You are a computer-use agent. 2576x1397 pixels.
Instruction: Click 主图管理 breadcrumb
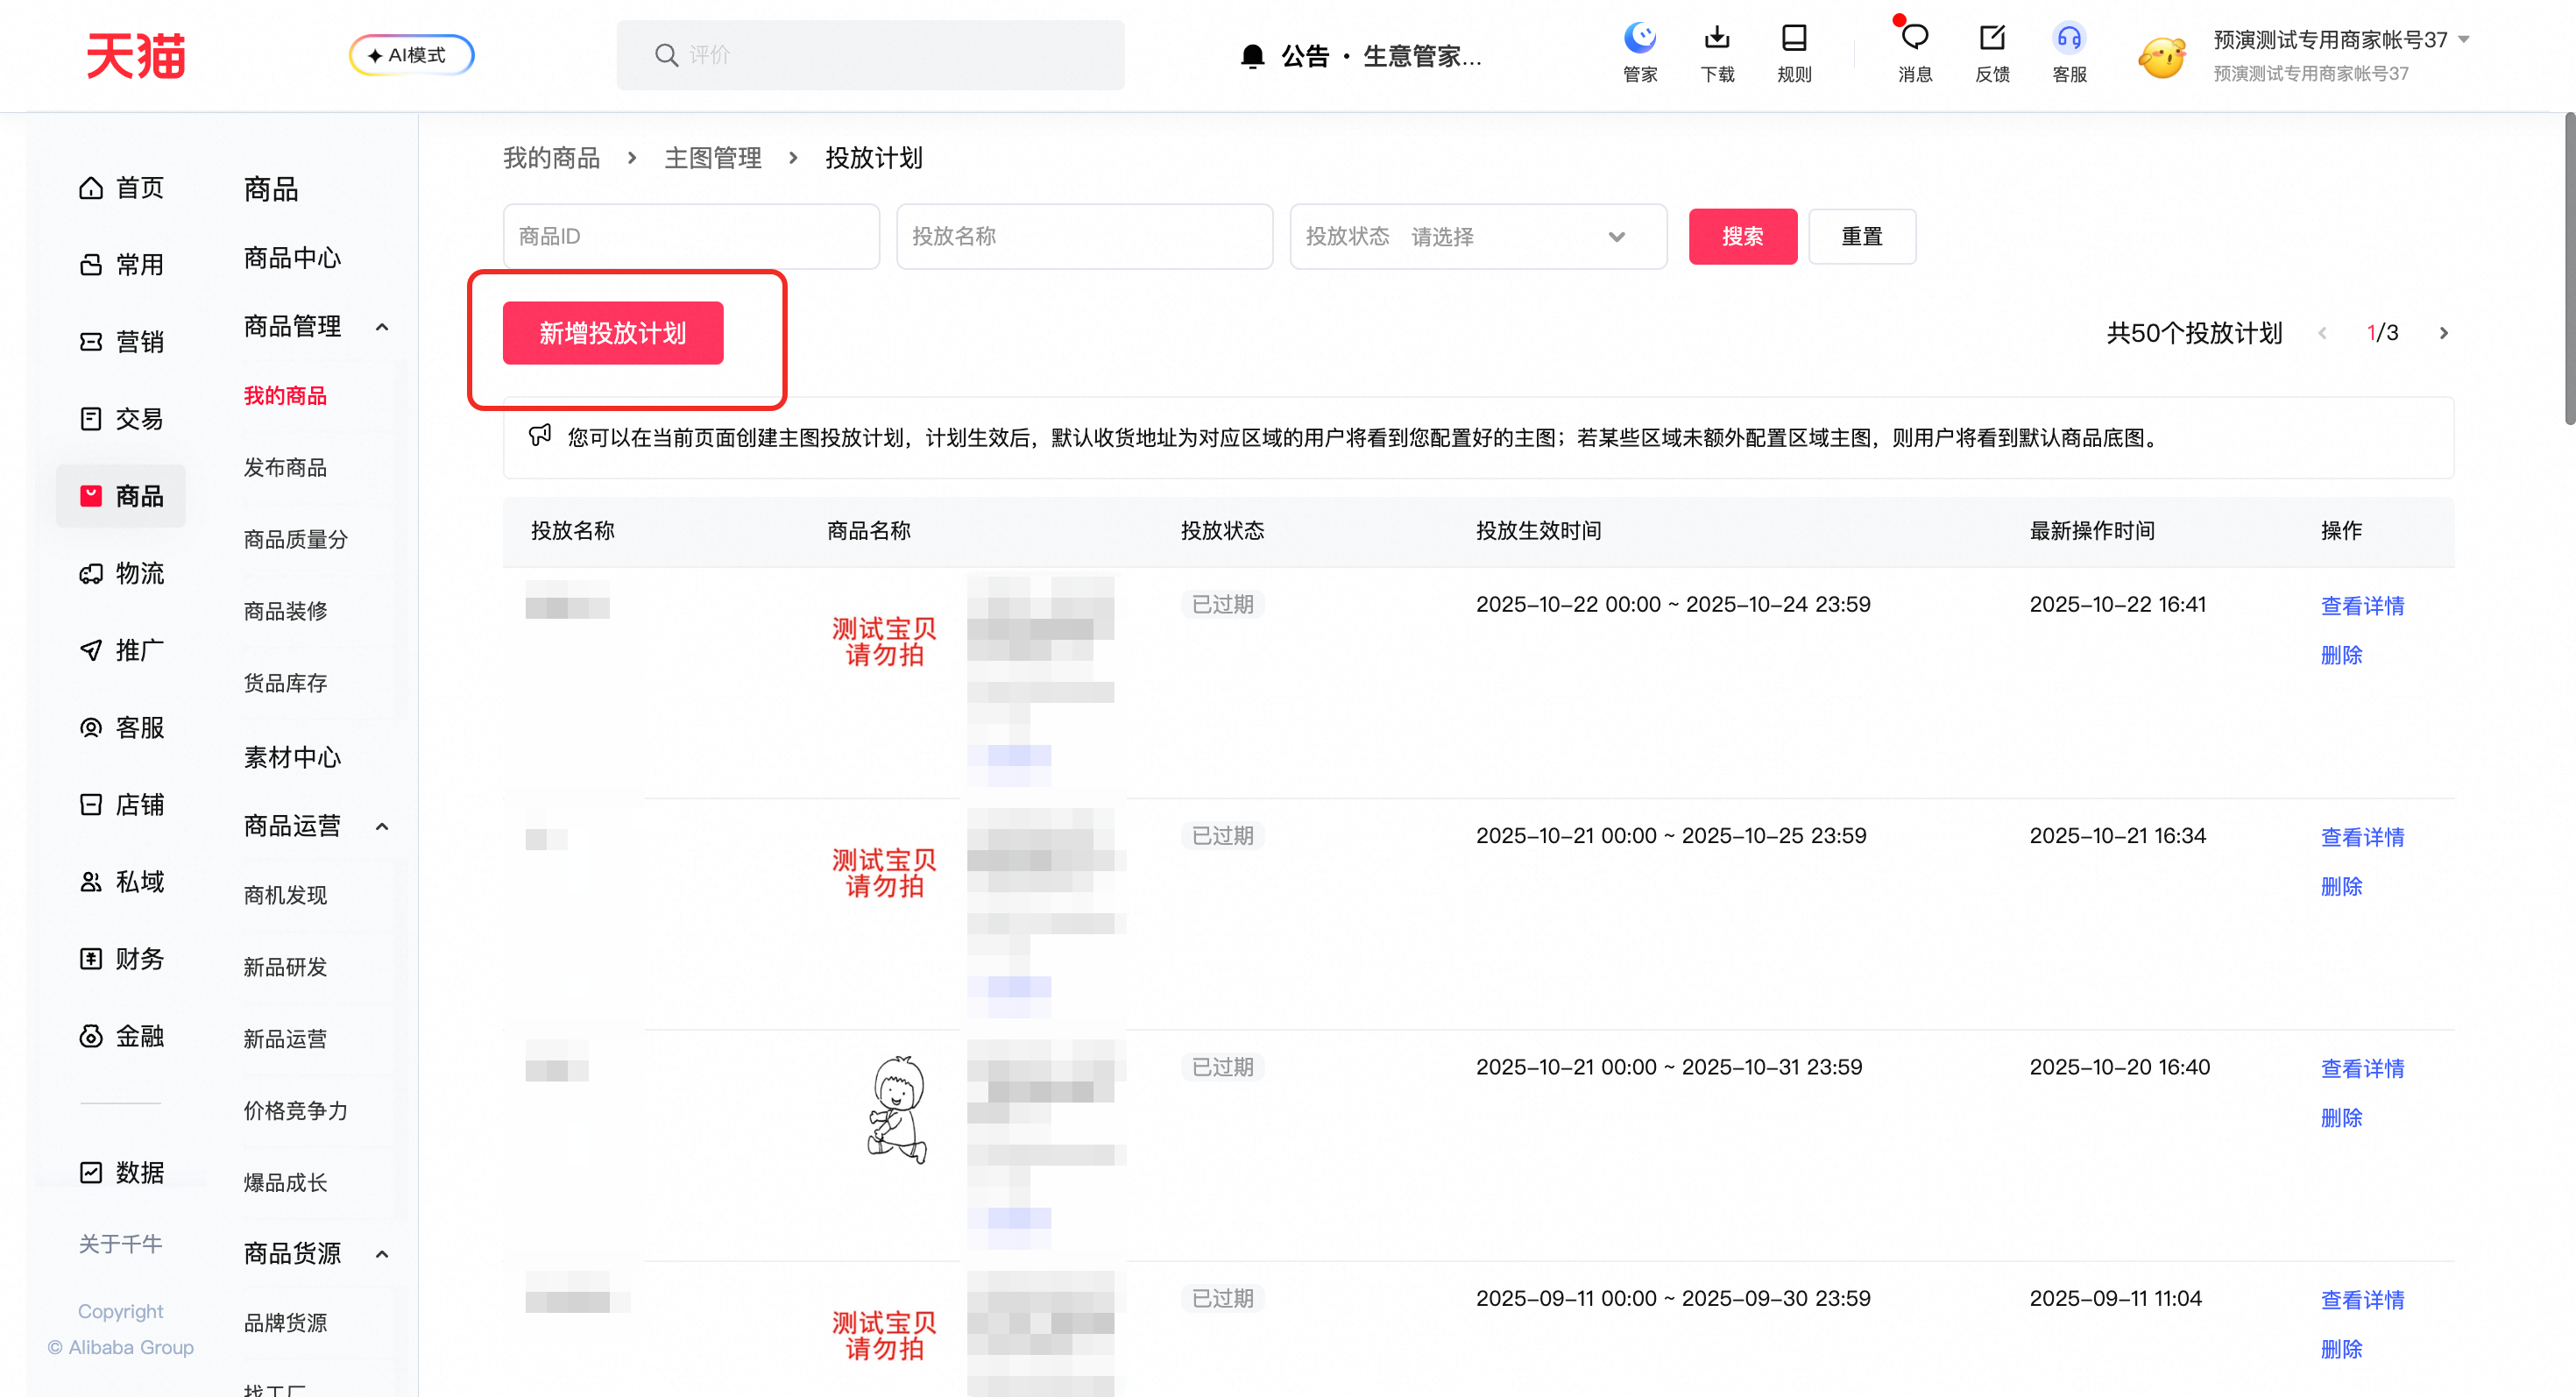[713, 158]
